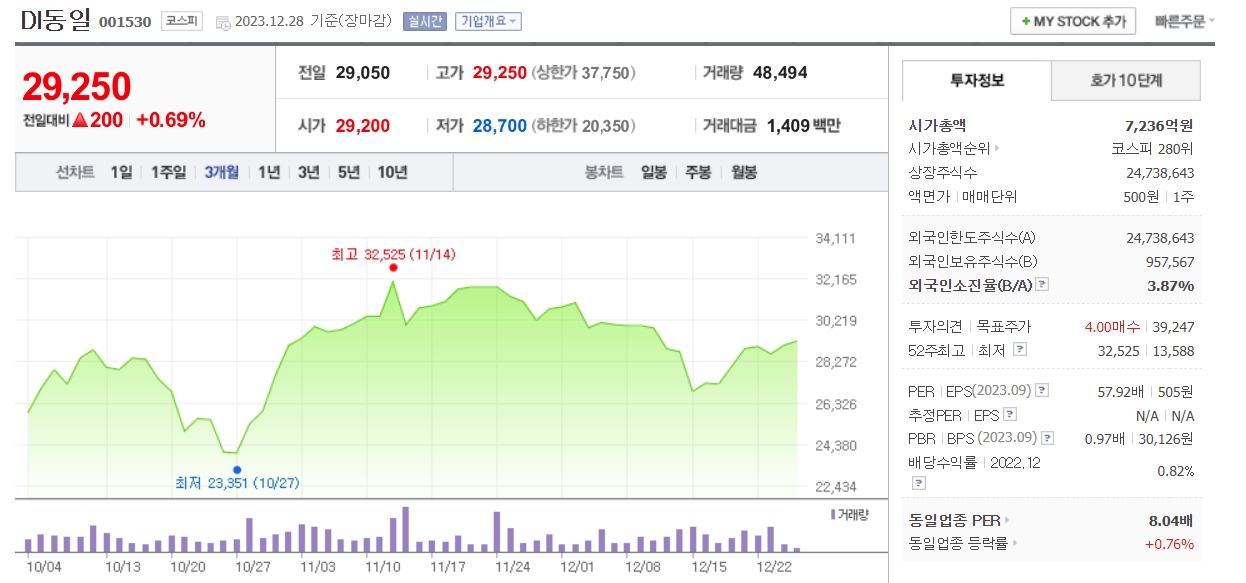
Task: Click the 거래량 legend swatch
Action: pyautogui.click(x=833, y=513)
